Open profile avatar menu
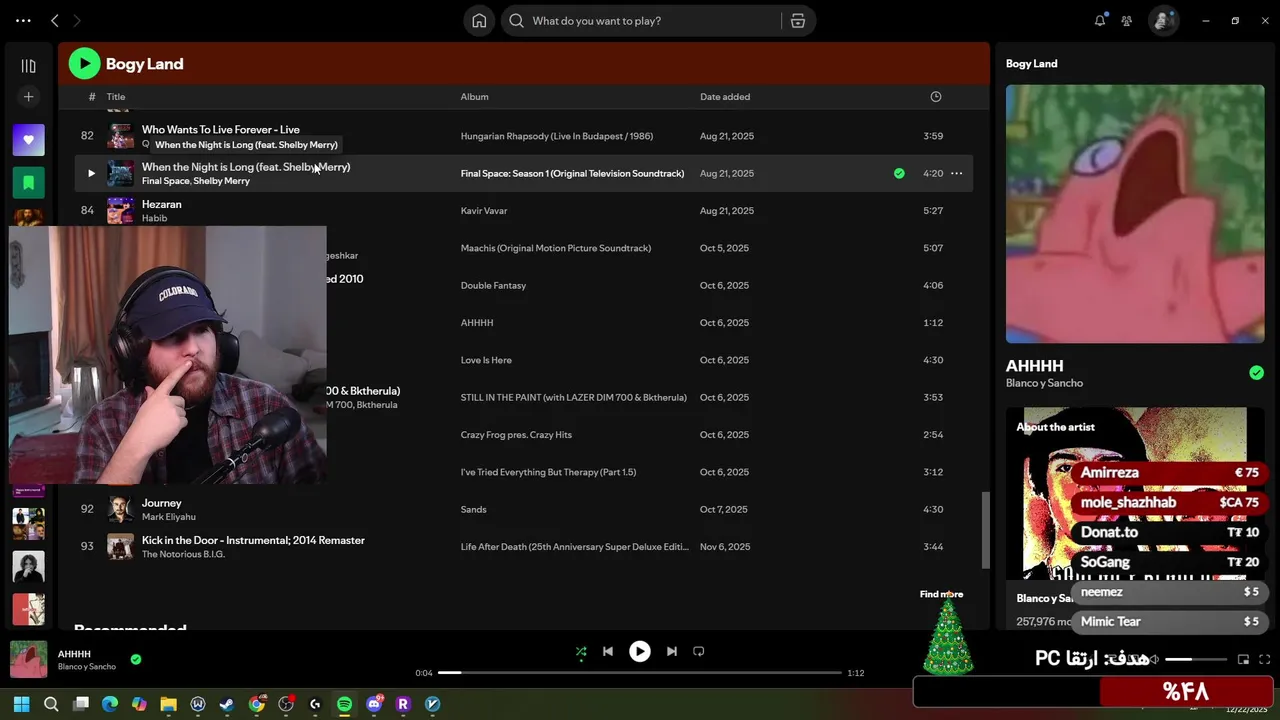This screenshot has height=720, width=1280. point(1163,20)
